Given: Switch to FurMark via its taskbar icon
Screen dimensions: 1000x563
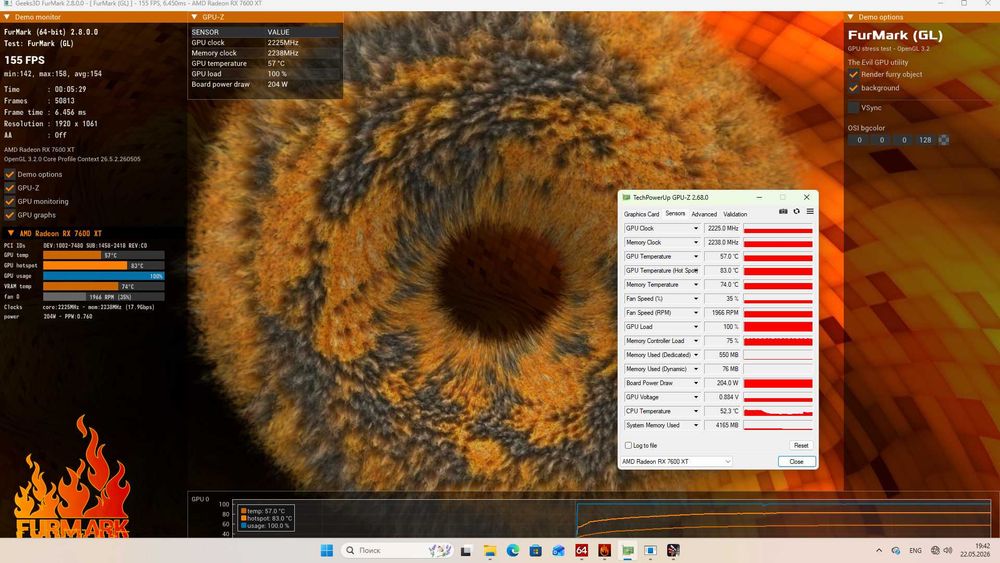Looking at the screenshot, I should 605,550.
